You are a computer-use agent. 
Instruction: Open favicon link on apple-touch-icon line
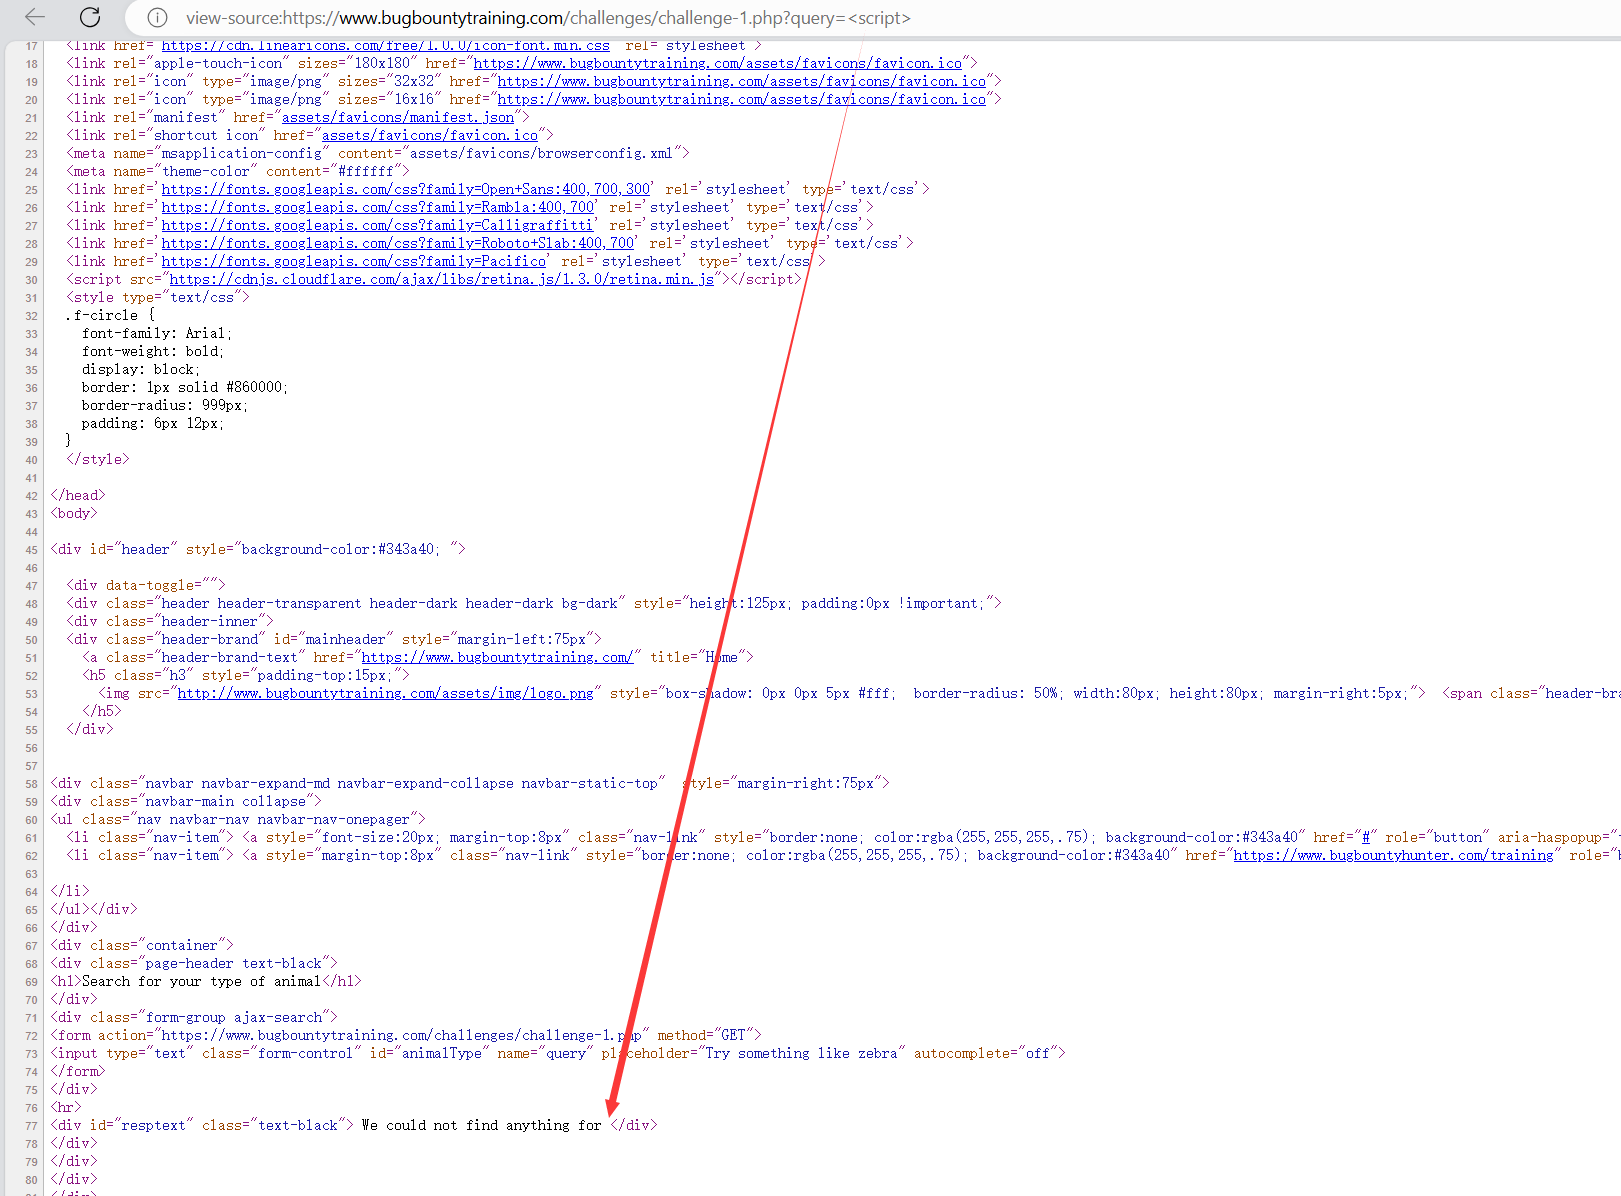click(717, 63)
